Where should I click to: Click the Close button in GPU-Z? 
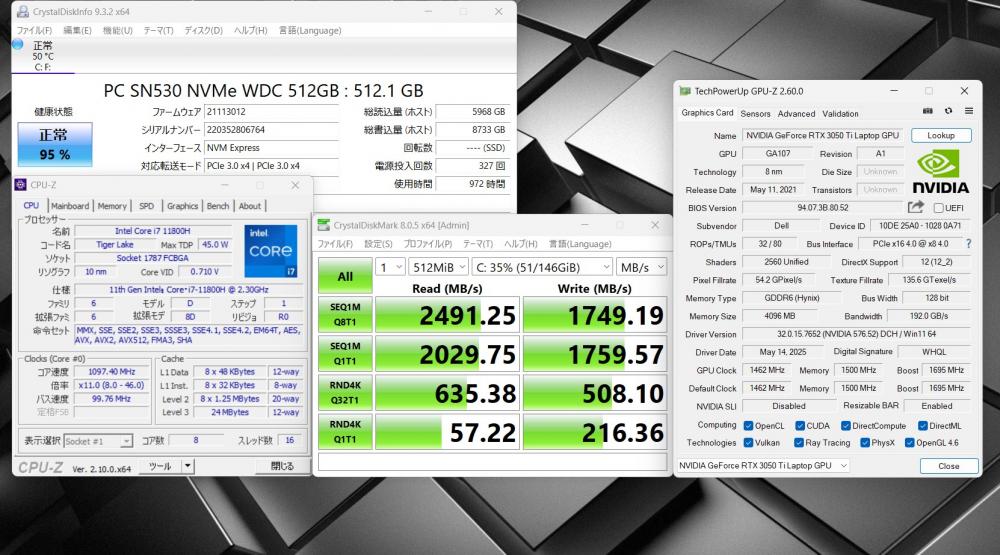coord(949,466)
